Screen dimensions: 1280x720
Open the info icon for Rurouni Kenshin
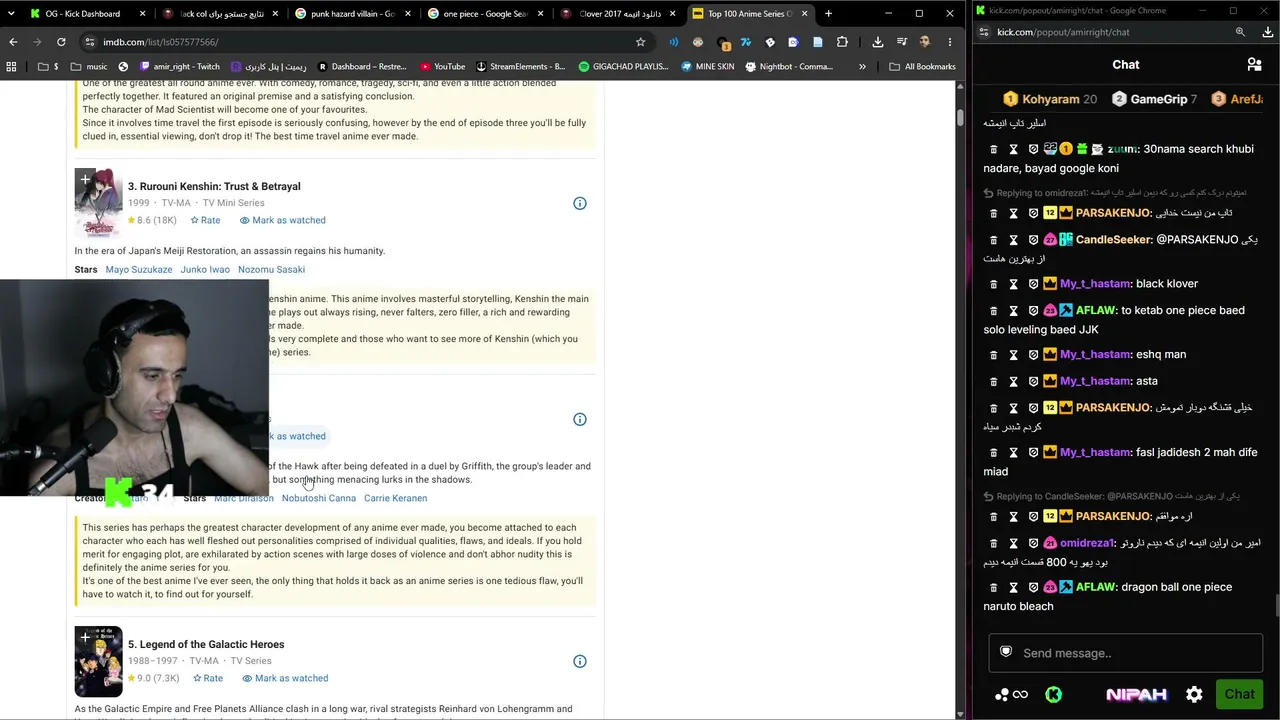click(x=580, y=203)
